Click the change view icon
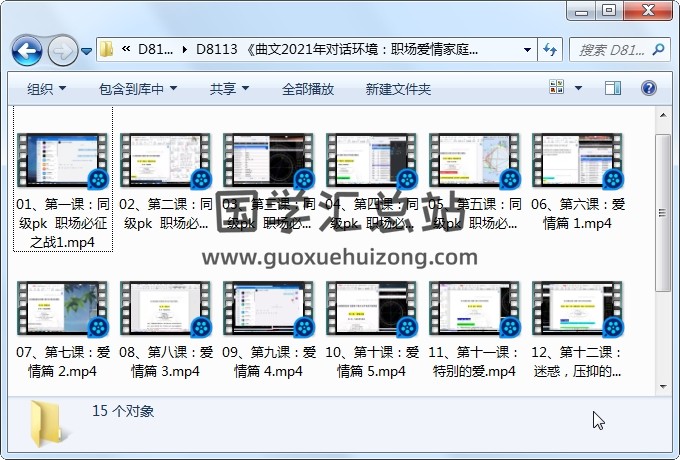The image size is (680, 460). pos(558,89)
